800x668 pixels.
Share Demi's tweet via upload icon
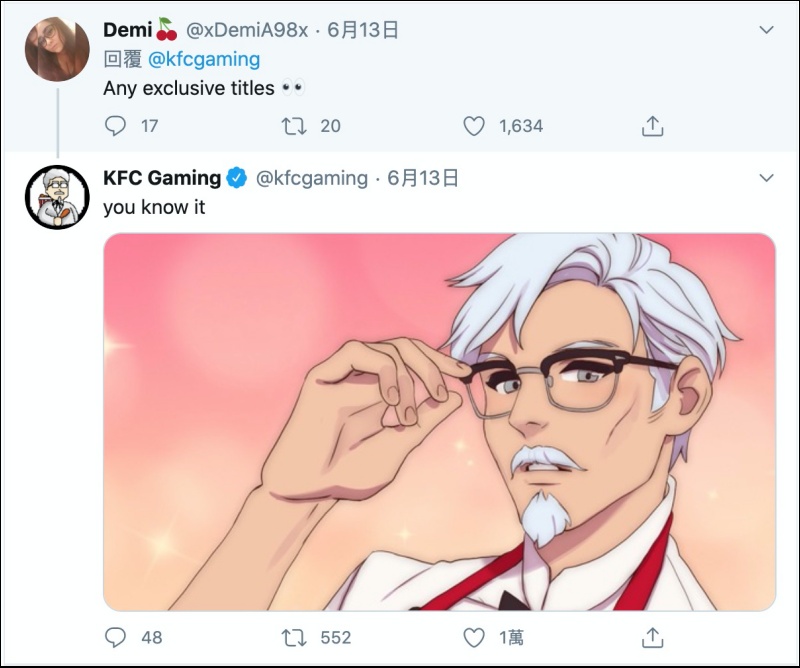[652, 126]
